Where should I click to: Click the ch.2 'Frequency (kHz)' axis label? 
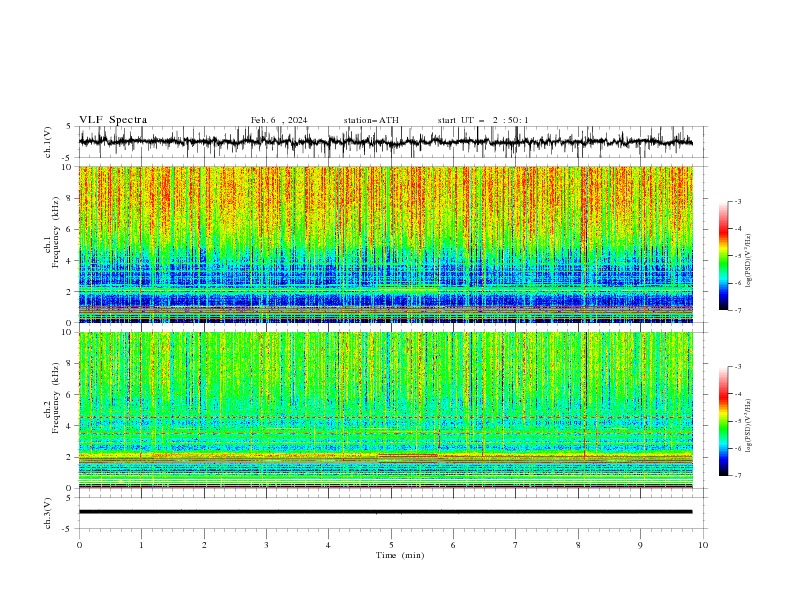(x=56, y=398)
